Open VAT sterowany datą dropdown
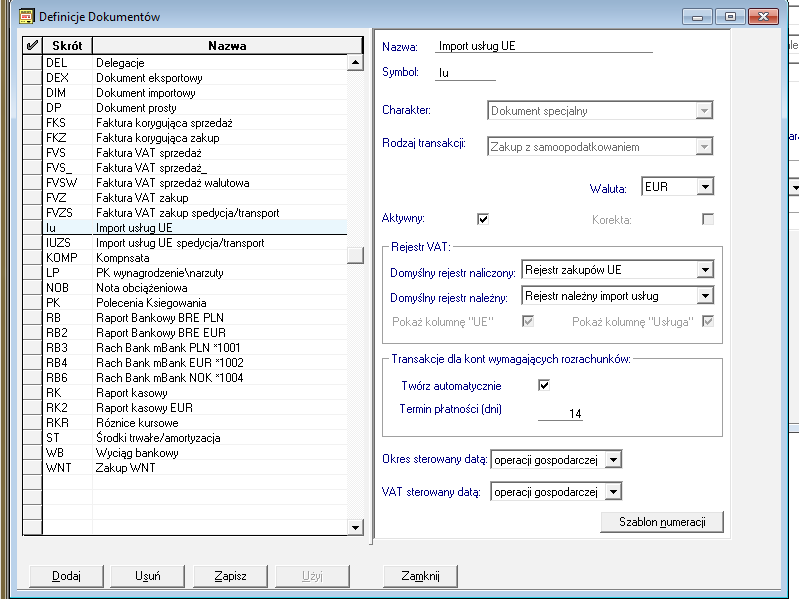799x599 pixels. 613,492
